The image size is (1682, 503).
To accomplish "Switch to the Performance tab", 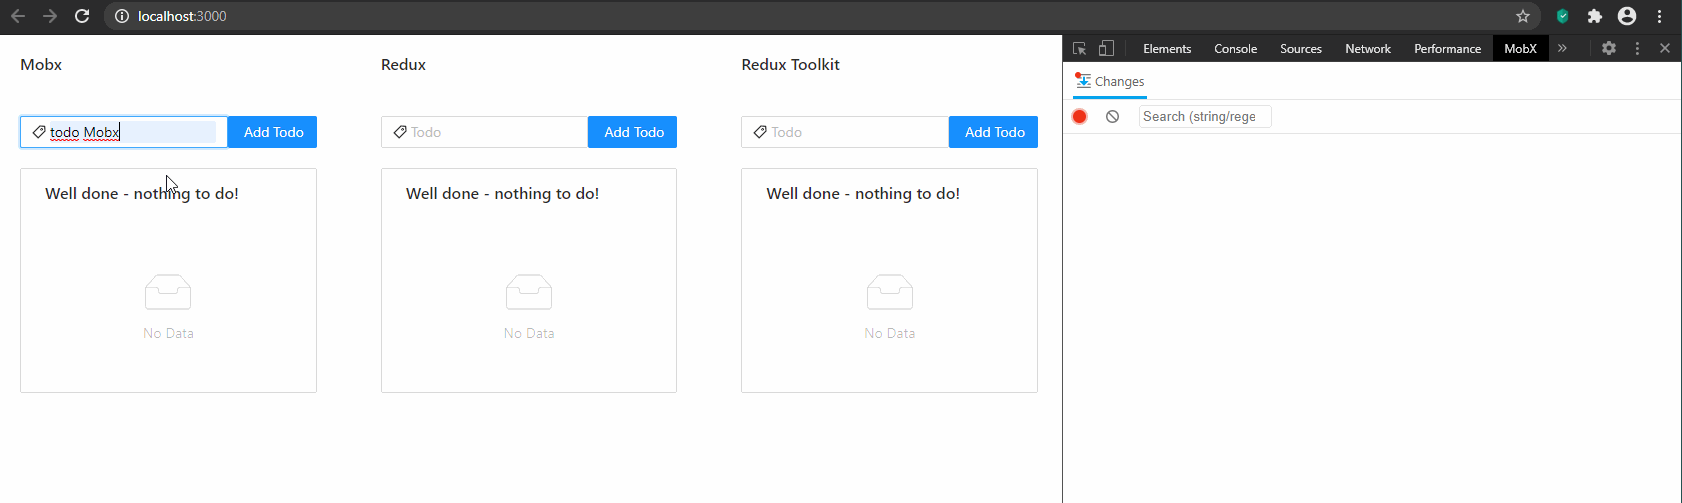I will (1447, 48).
